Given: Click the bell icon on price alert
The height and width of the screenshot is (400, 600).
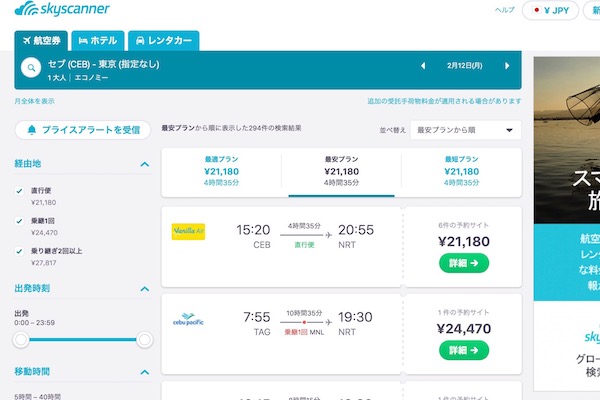Looking at the screenshot, I should pos(32,130).
